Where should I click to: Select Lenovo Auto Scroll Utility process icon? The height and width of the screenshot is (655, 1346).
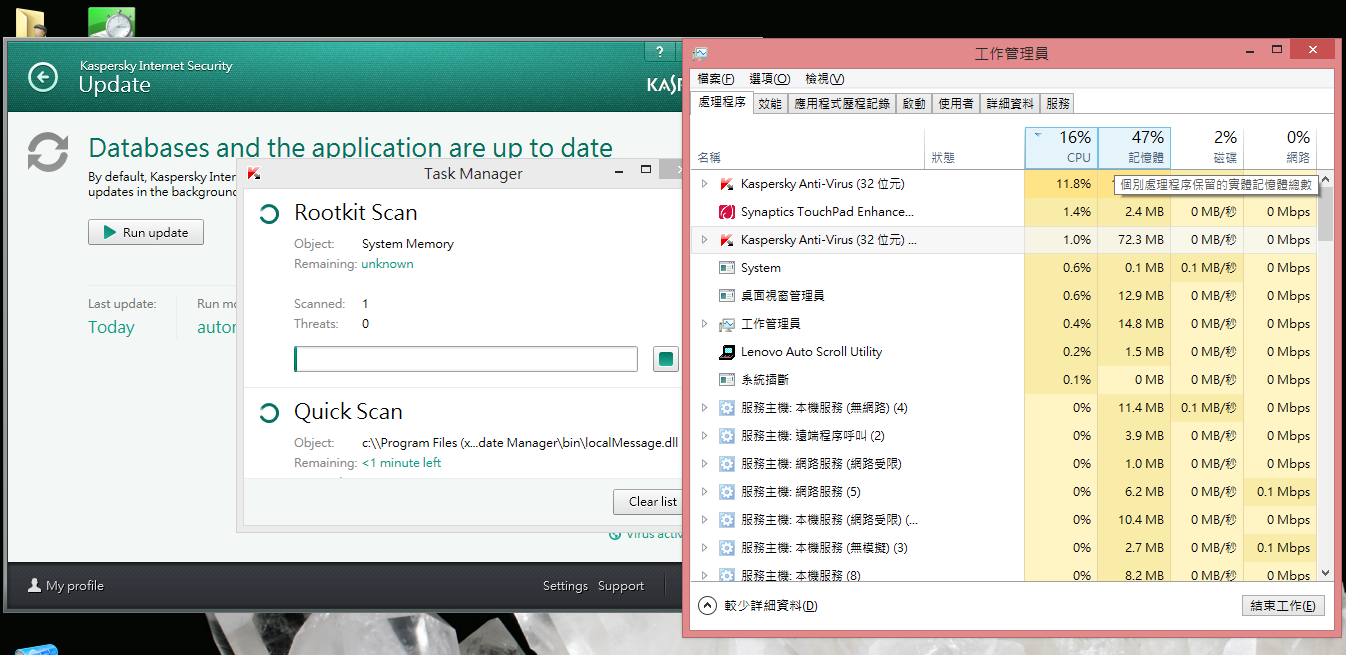tap(727, 352)
